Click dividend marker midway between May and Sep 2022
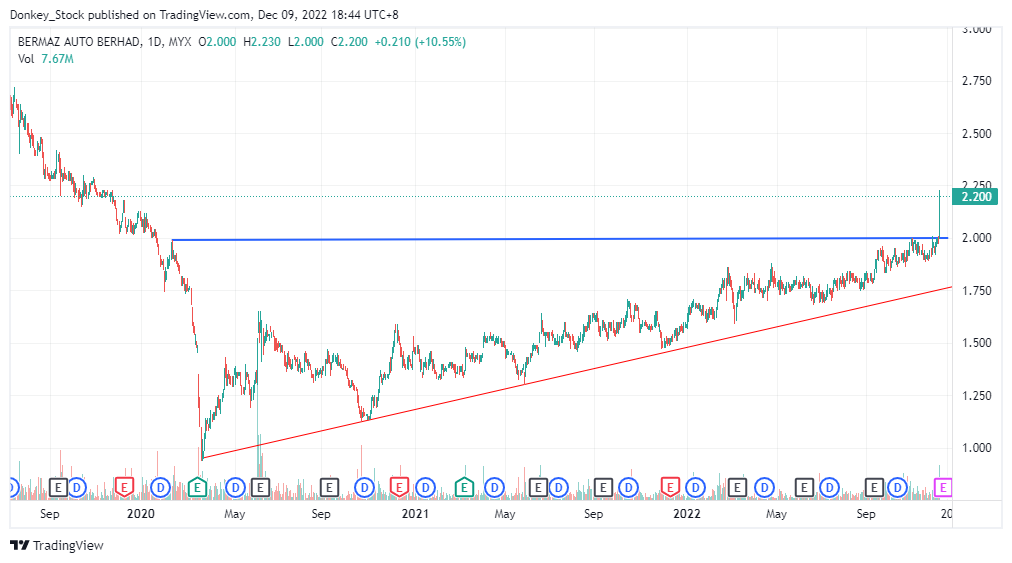This screenshot has height=563, width=1012. [829, 487]
